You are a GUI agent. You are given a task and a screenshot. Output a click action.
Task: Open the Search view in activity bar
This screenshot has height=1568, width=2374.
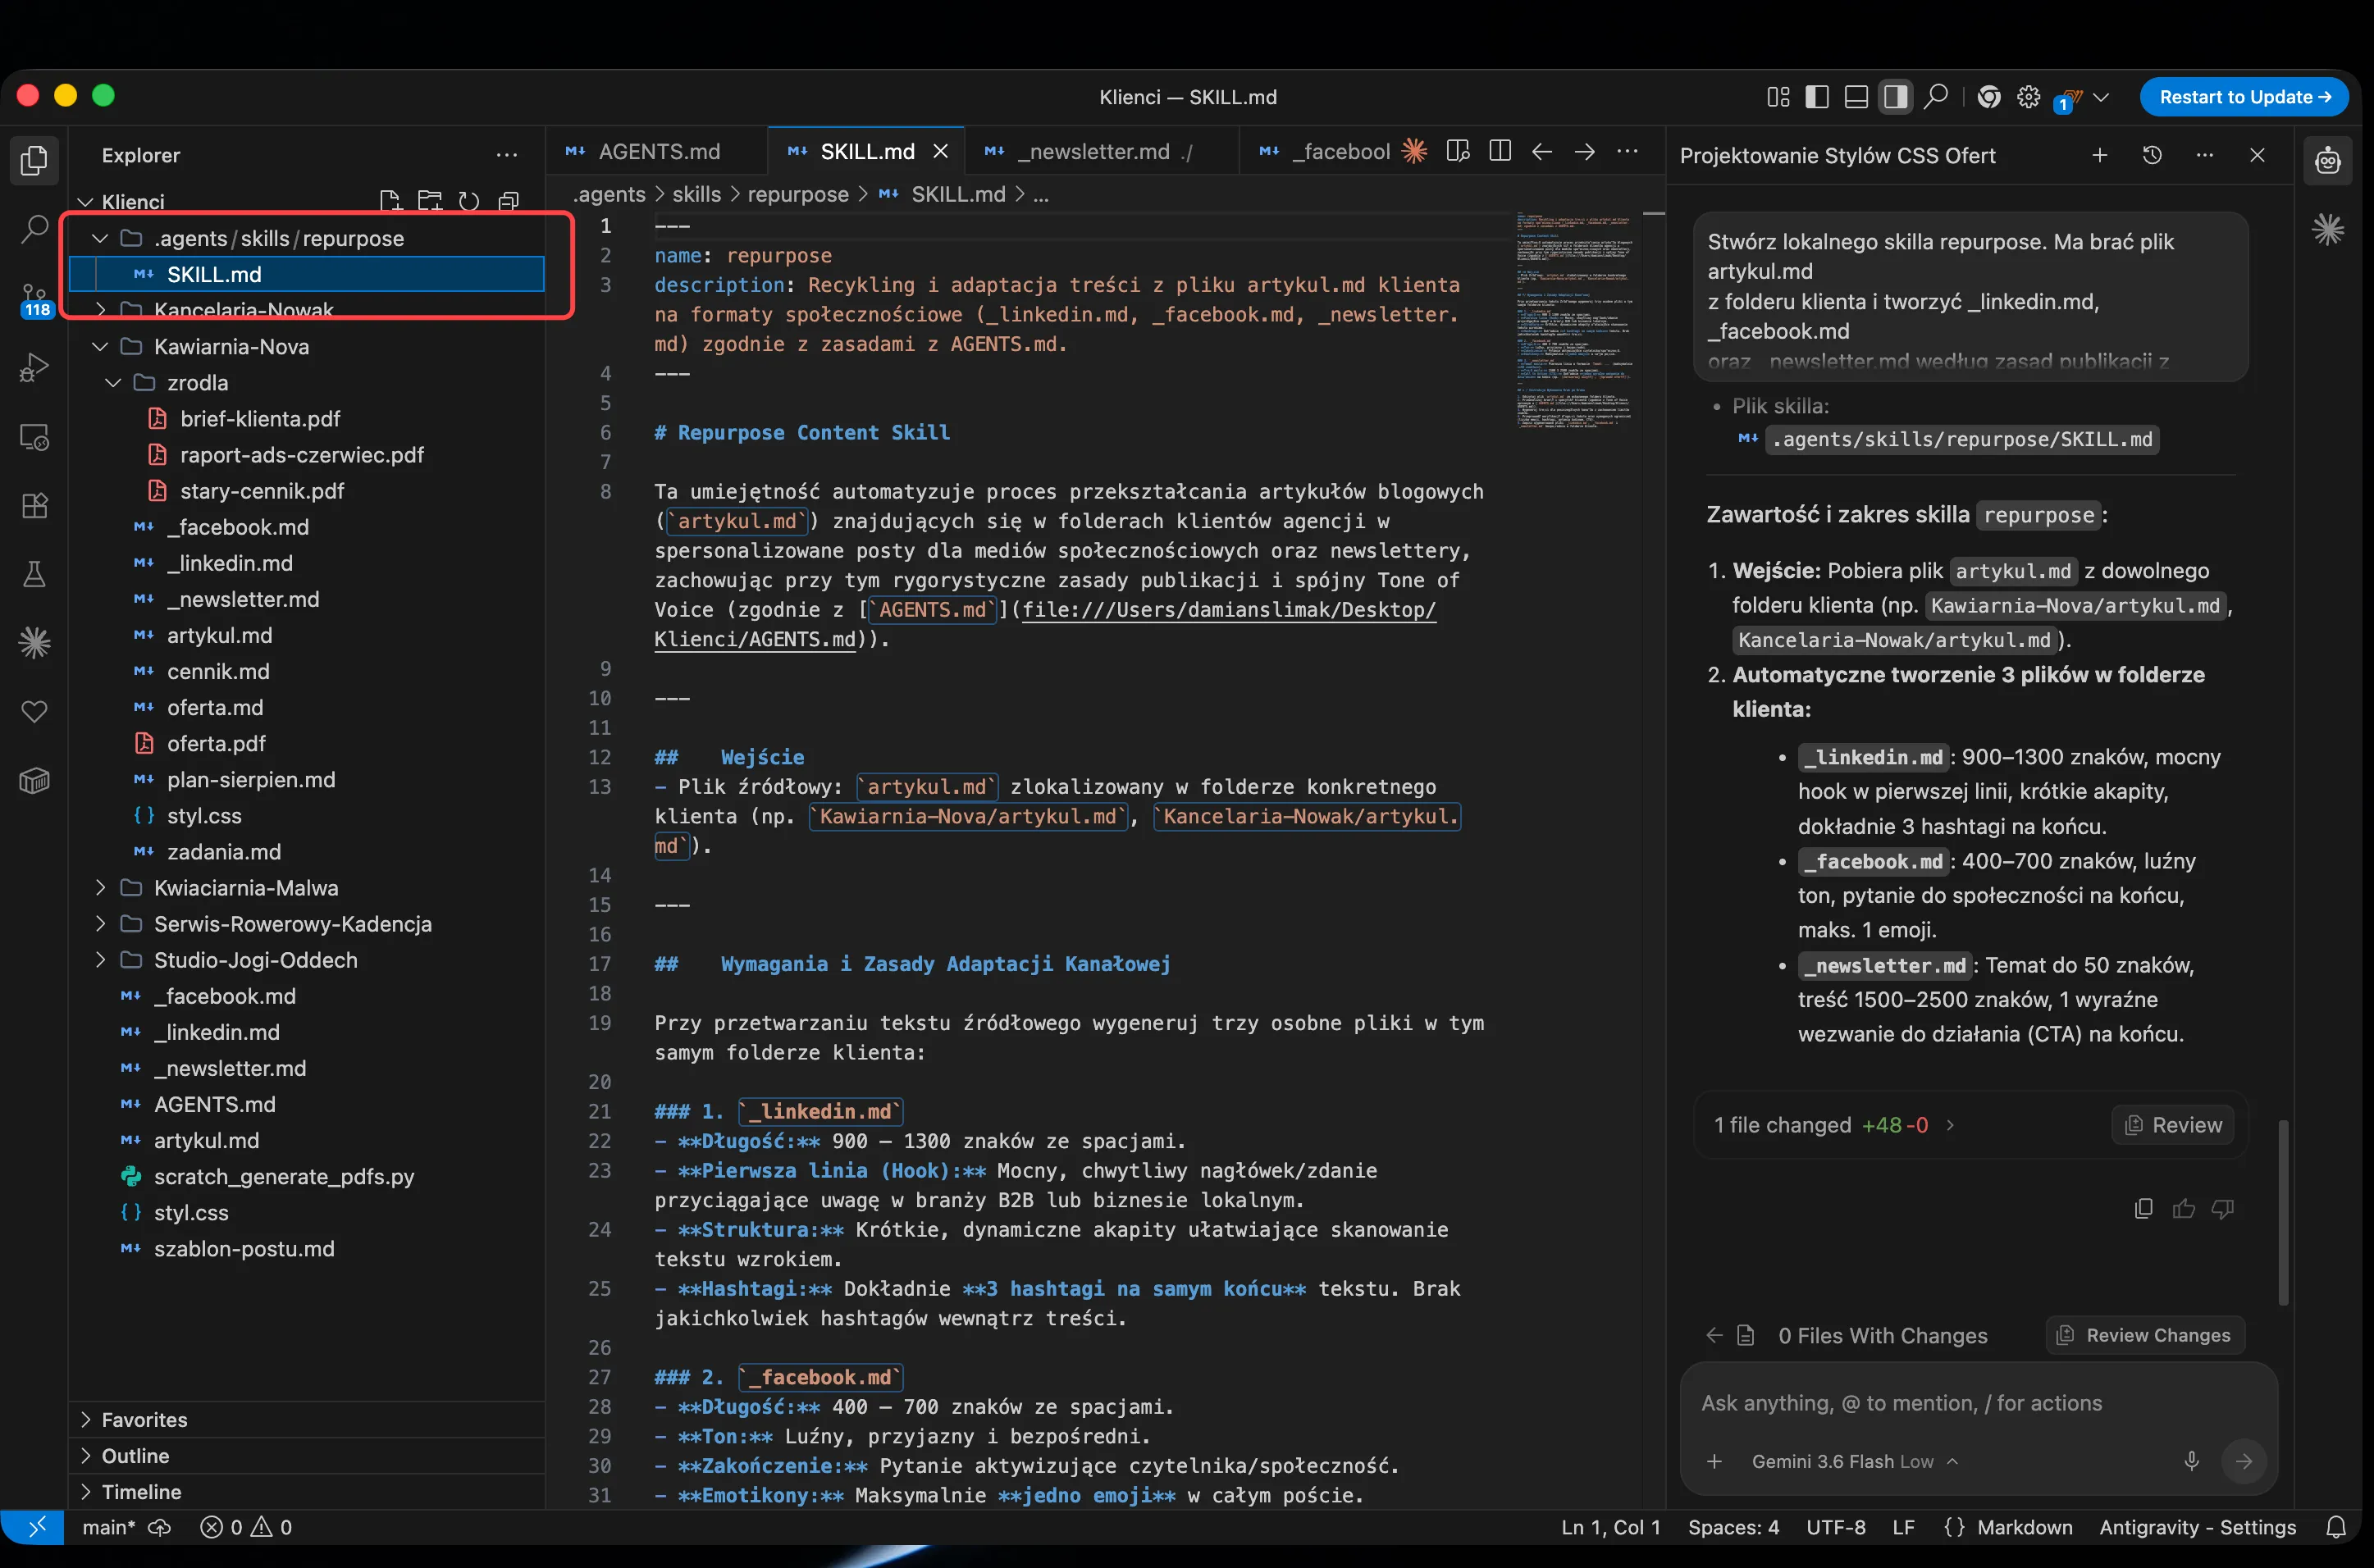pos(34,229)
